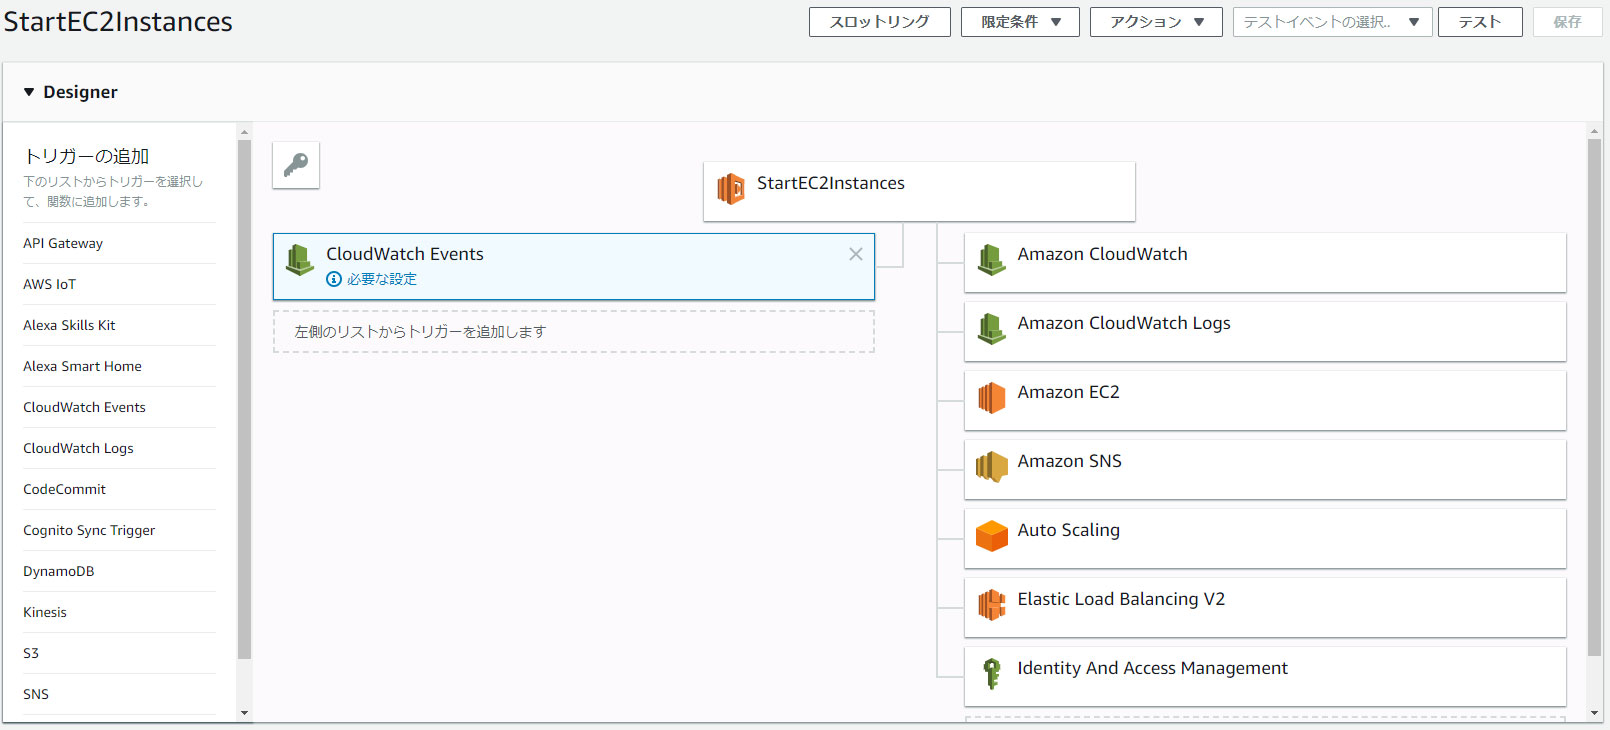The image size is (1610, 730).
Task: Select the Identity And Access Management card
Action: tap(1265, 676)
